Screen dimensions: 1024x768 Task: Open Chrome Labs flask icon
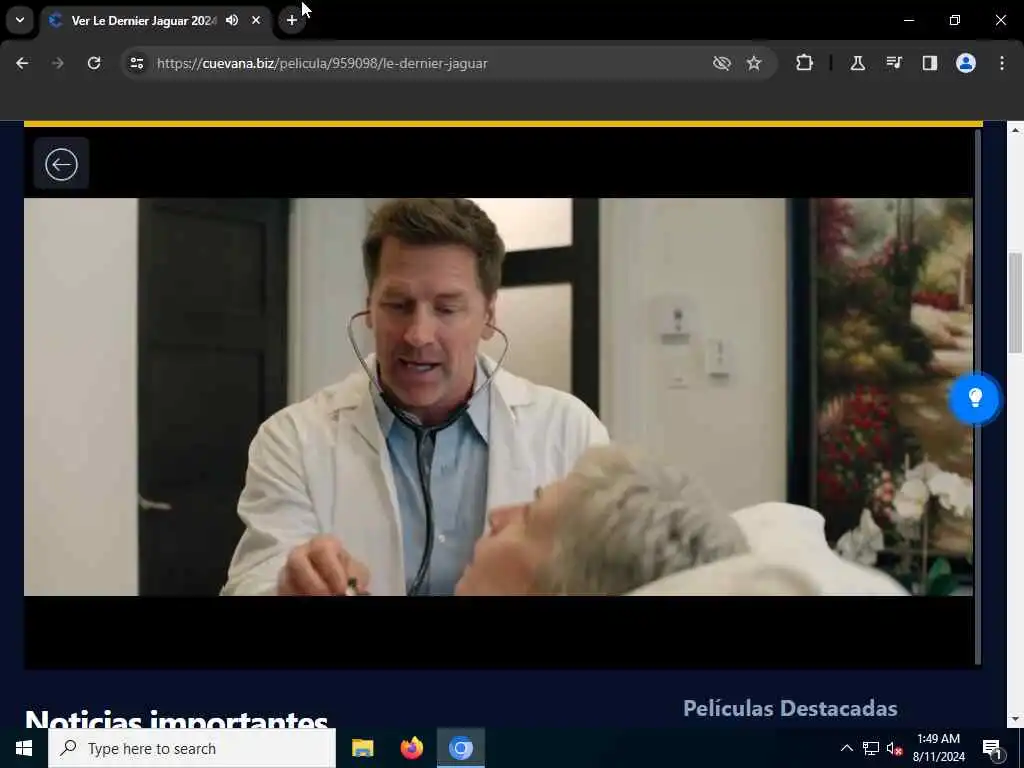pyautogui.click(x=857, y=63)
